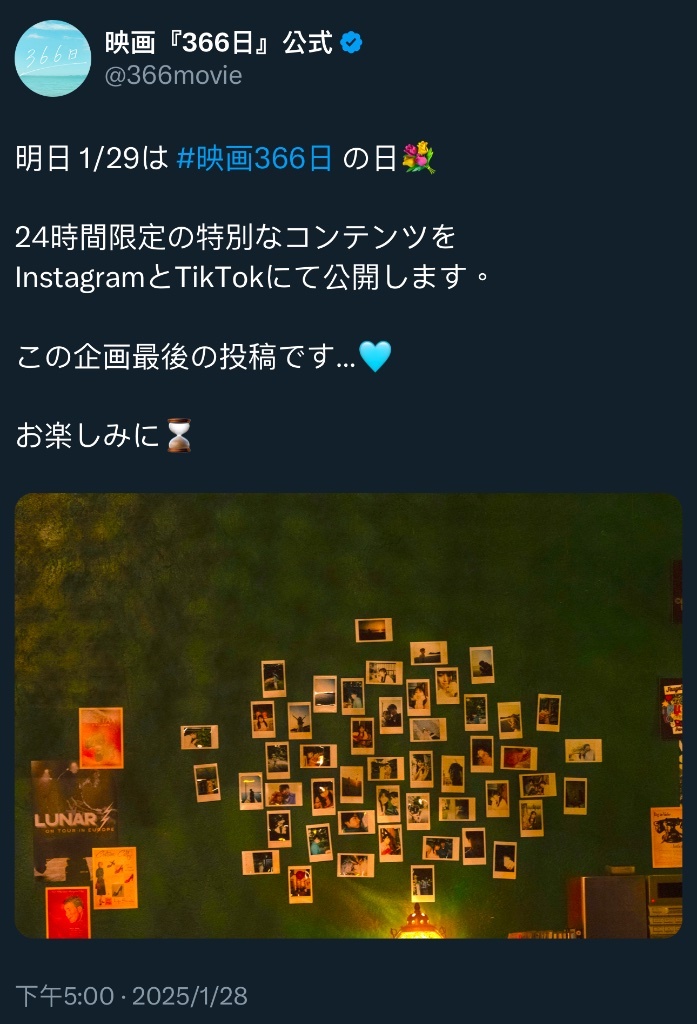Open the @366movie handle
The width and height of the screenshot is (697, 1024).
(x=173, y=76)
